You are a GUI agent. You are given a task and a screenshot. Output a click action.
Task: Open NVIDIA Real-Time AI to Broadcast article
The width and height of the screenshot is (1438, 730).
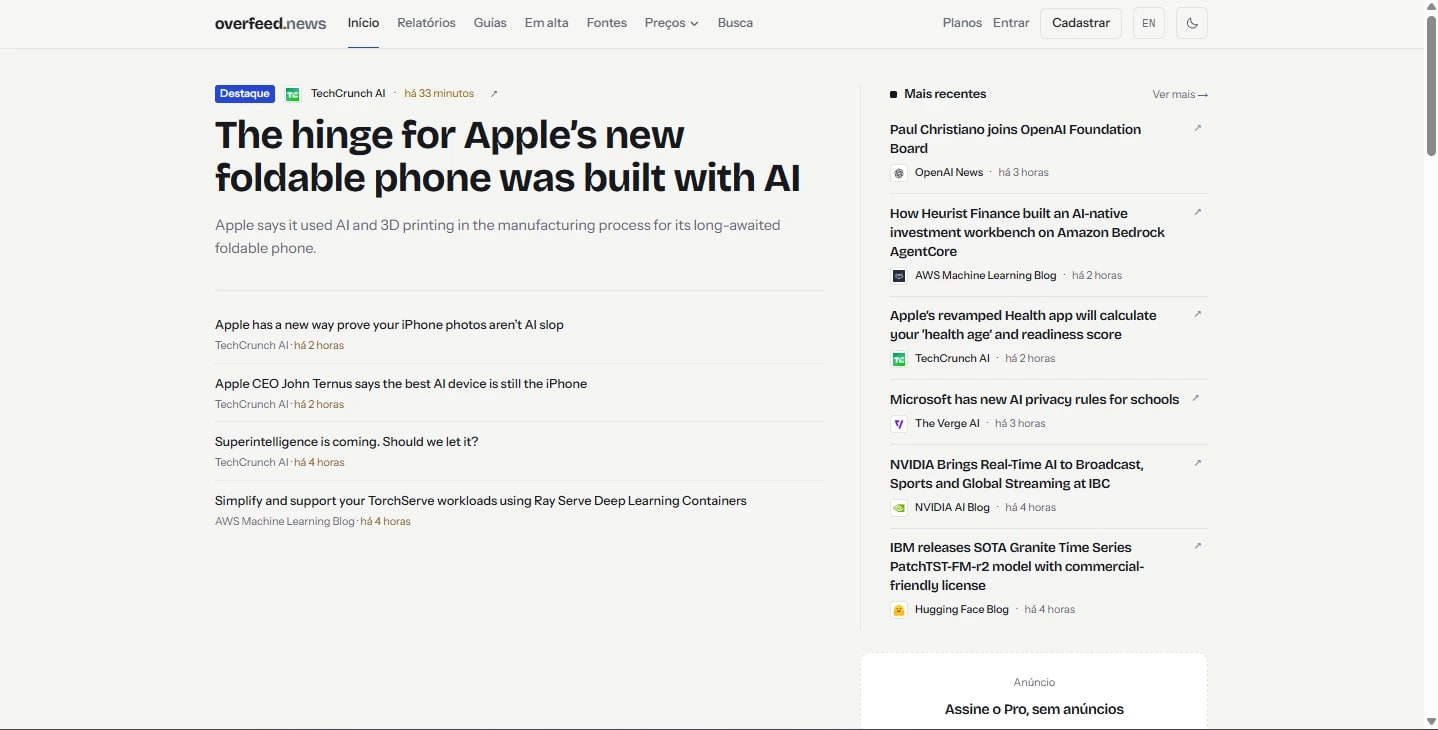(1017, 474)
